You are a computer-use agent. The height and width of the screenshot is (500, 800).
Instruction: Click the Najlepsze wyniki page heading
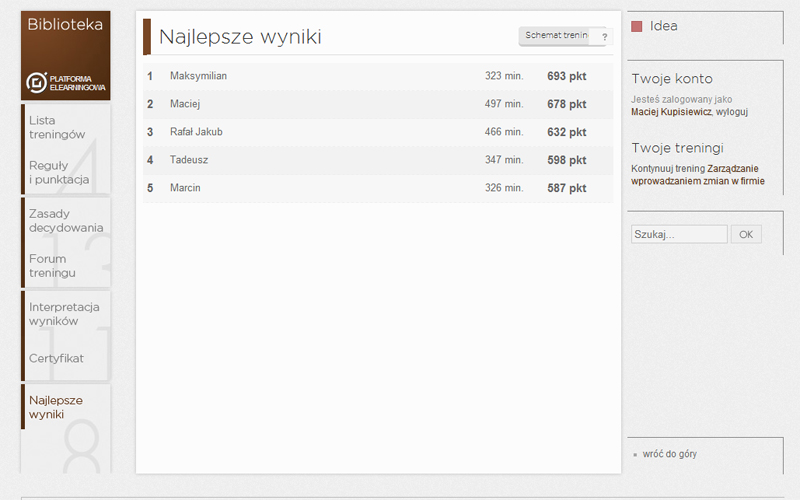pyautogui.click(x=240, y=37)
